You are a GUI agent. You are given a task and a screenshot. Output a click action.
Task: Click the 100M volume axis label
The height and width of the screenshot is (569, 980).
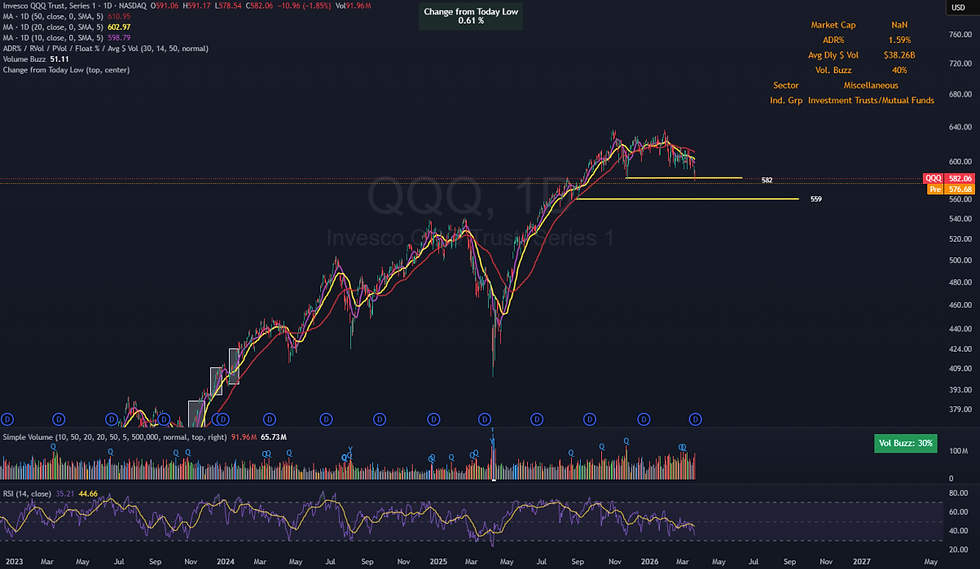pos(959,451)
